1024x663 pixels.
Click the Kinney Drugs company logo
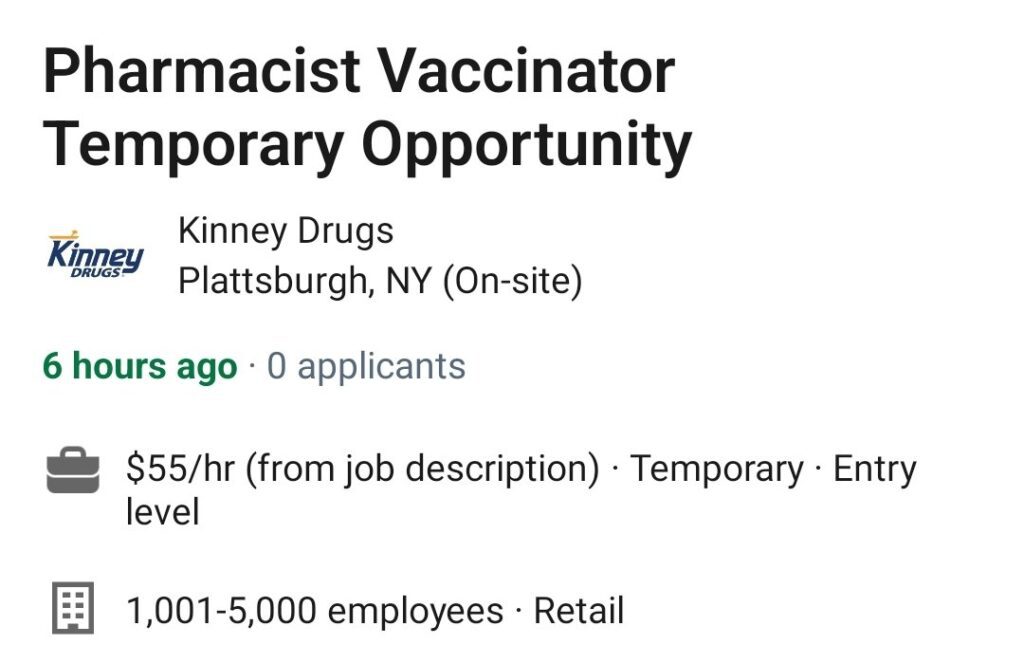click(x=95, y=255)
